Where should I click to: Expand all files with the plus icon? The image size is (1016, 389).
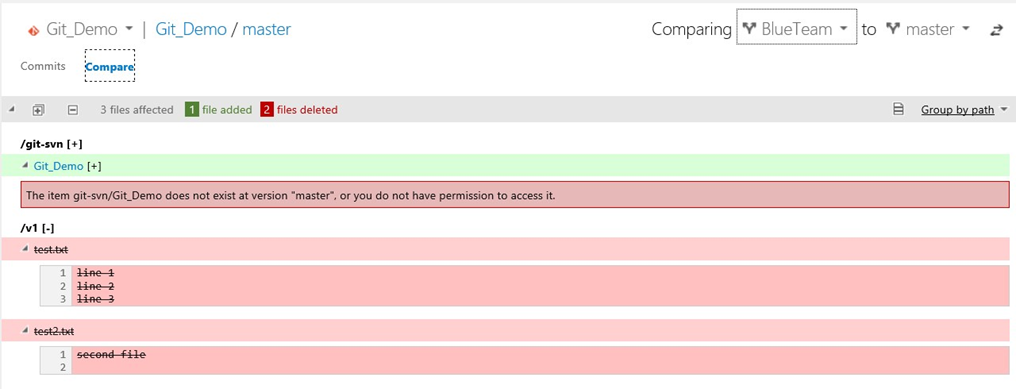pyautogui.click(x=38, y=110)
